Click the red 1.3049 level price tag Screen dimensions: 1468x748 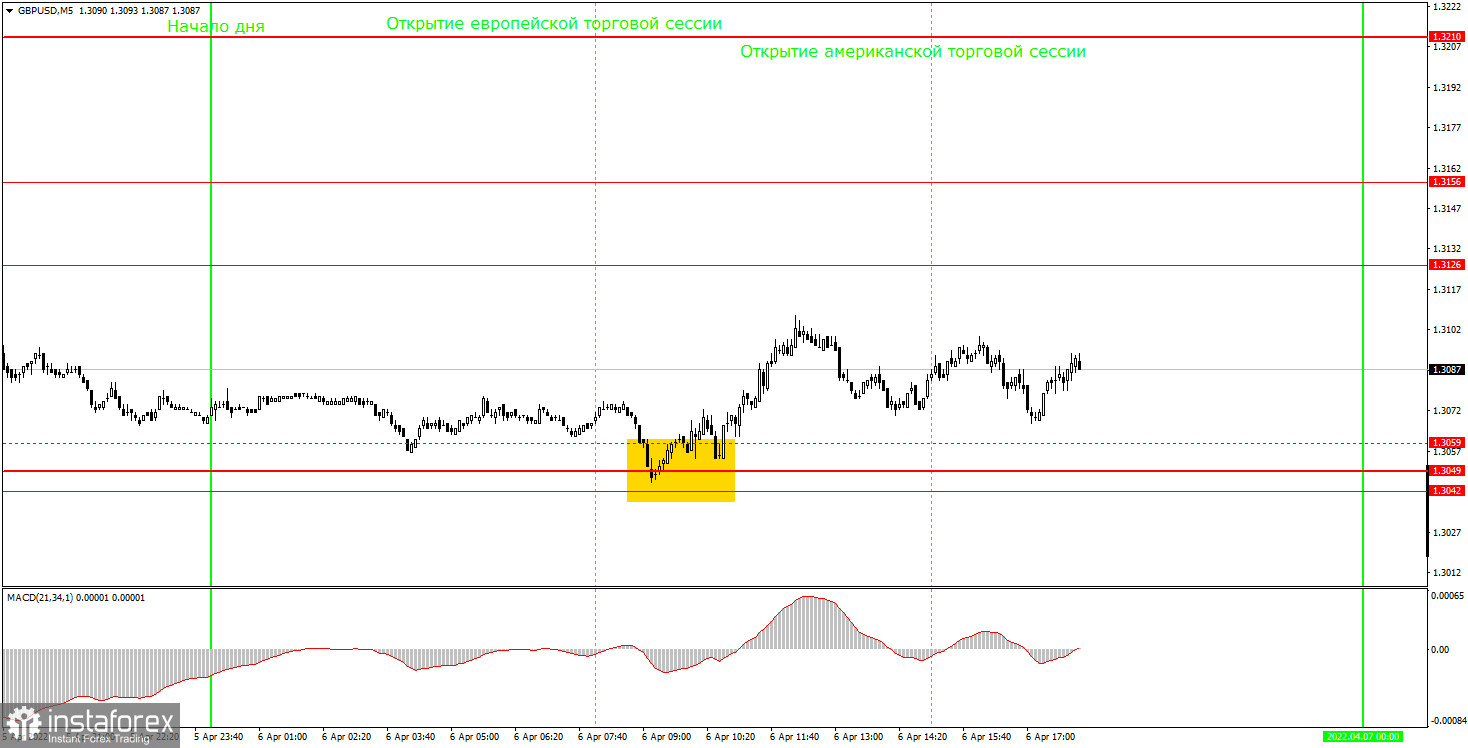click(x=1447, y=470)
